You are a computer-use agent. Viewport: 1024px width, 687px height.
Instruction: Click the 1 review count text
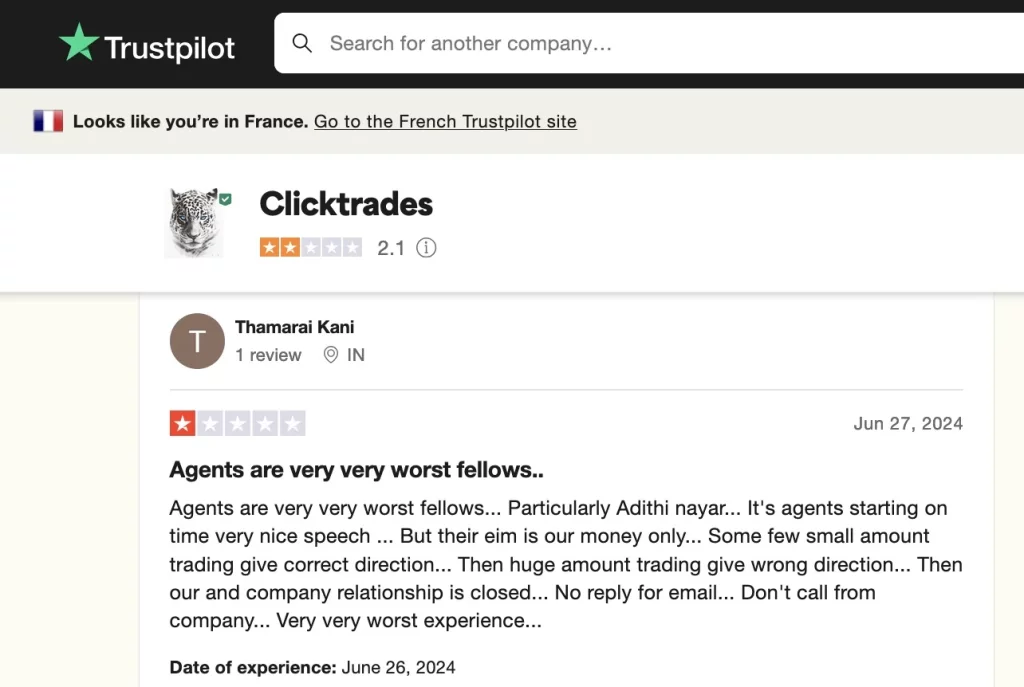pos(268,355)
